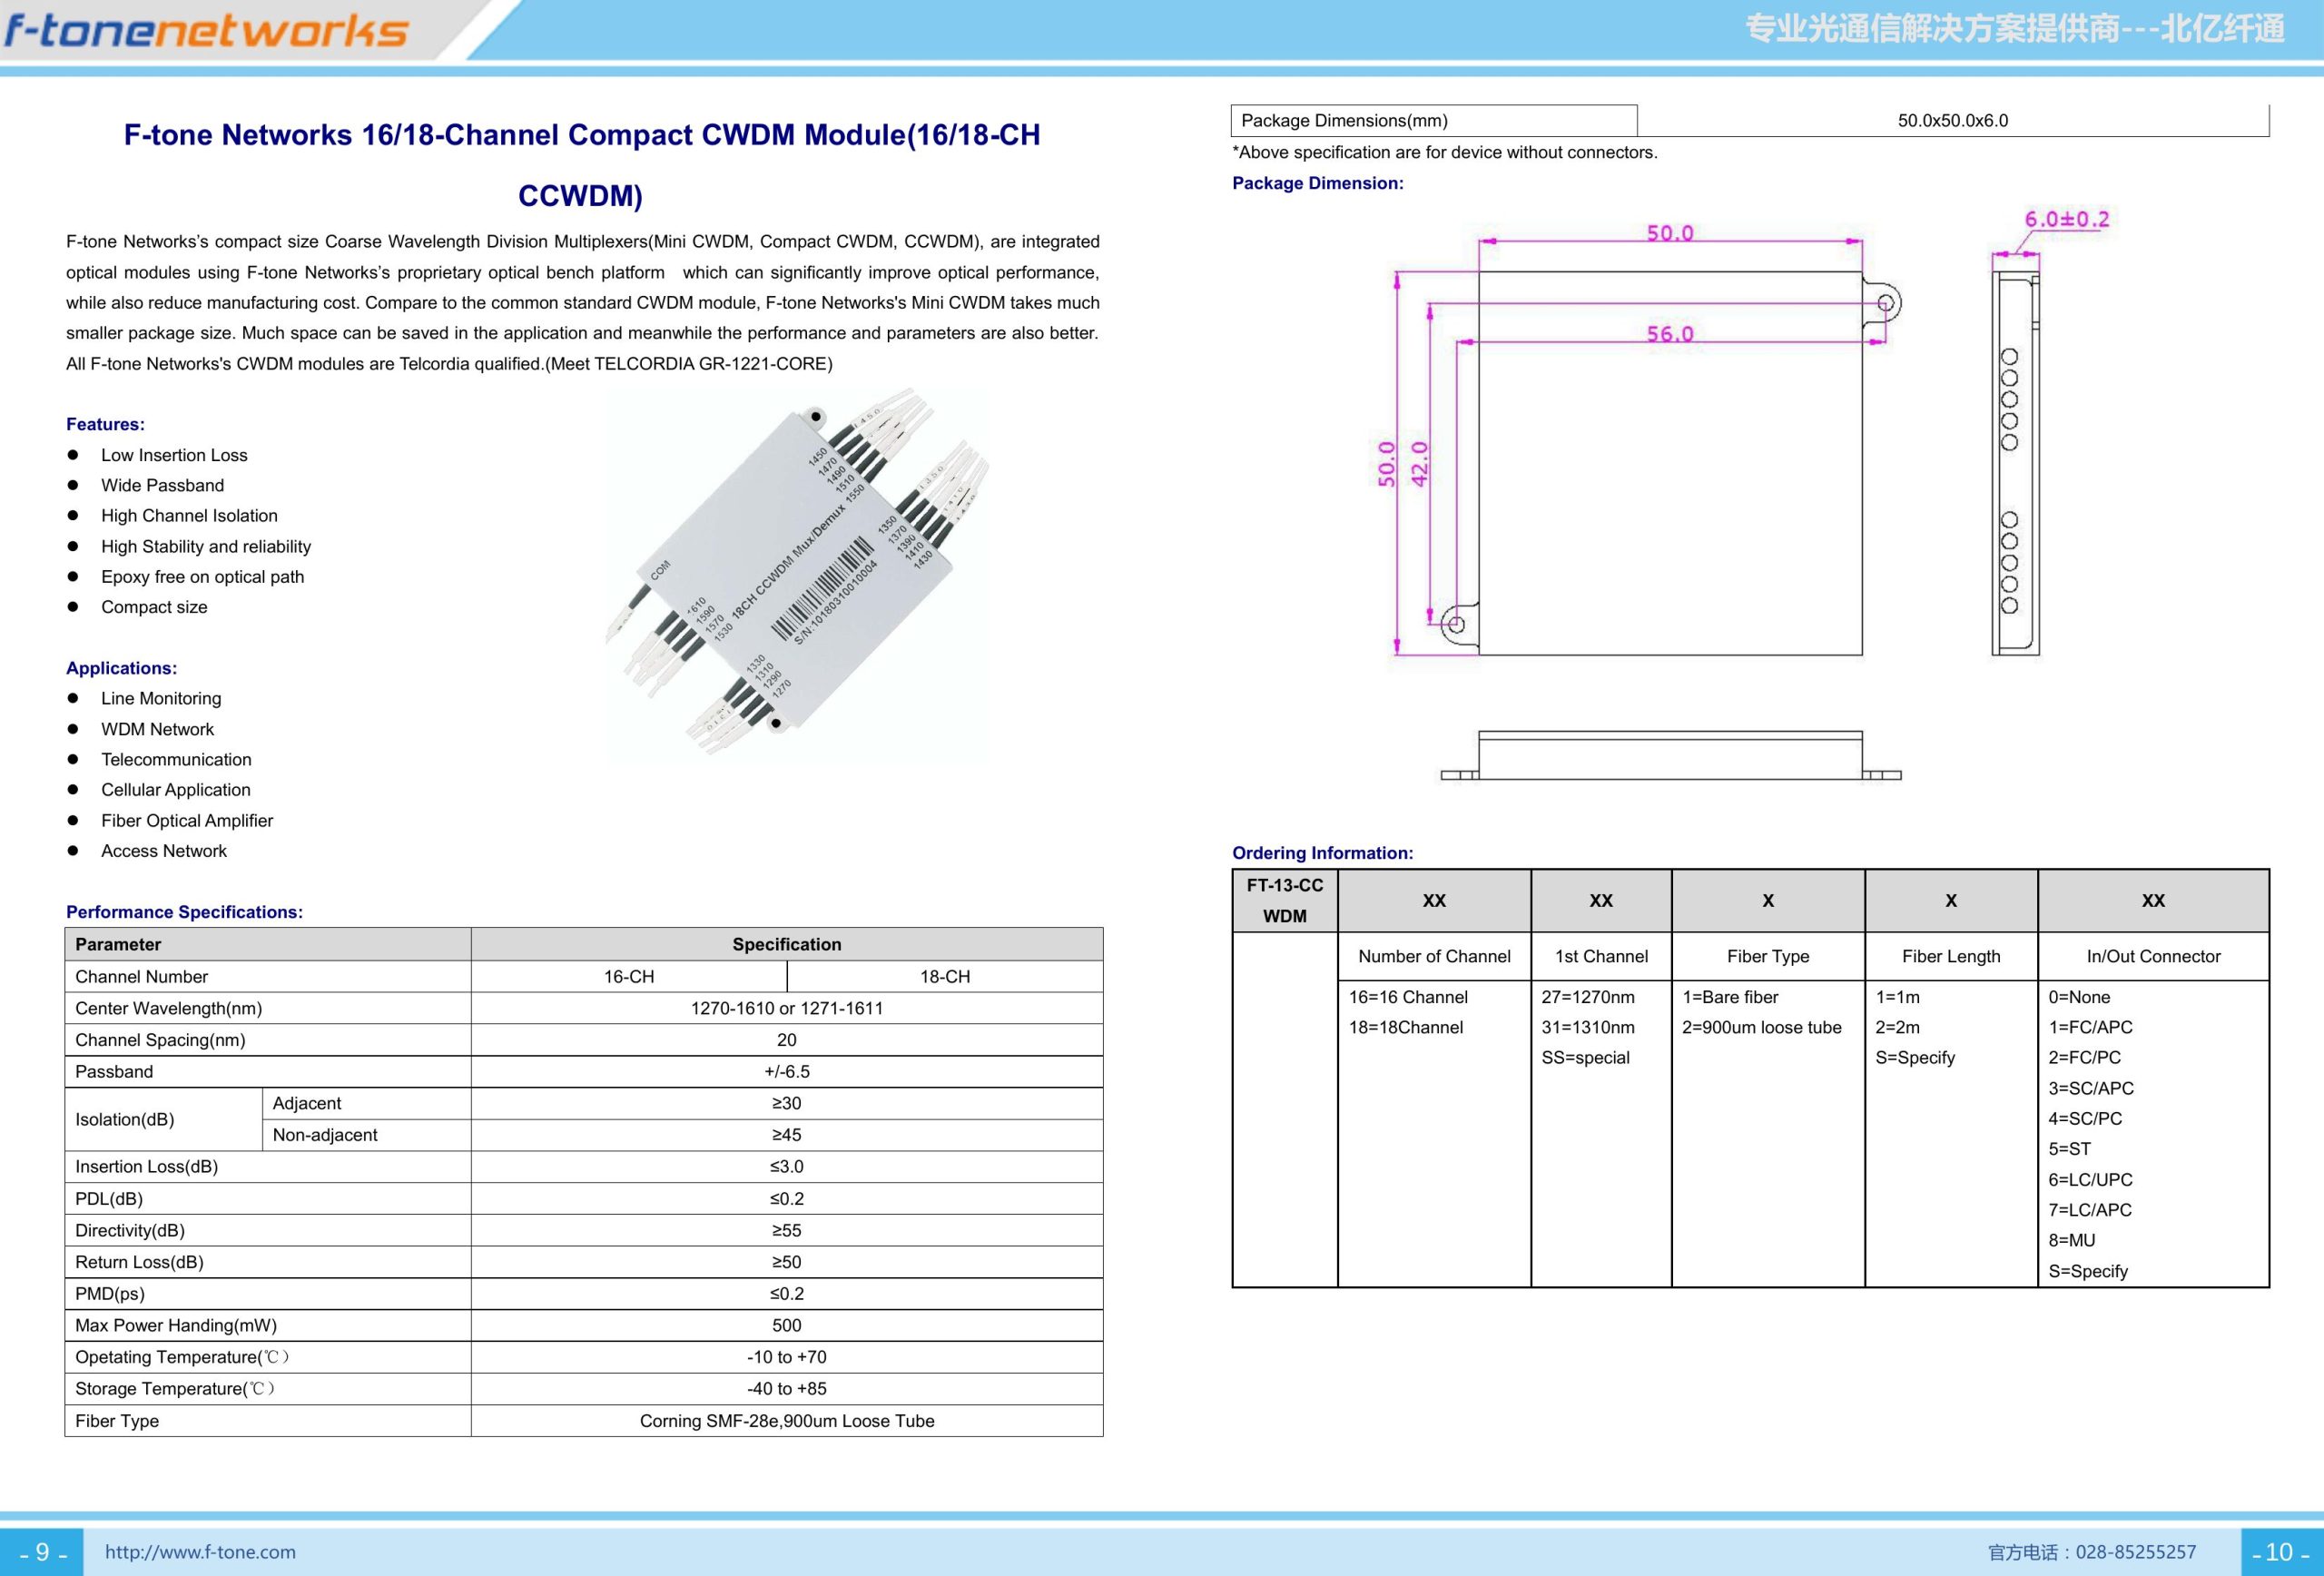Click the bottom edge-view package drawing
This screenshot has height=1576, width=2324.
pos(1670,755)
